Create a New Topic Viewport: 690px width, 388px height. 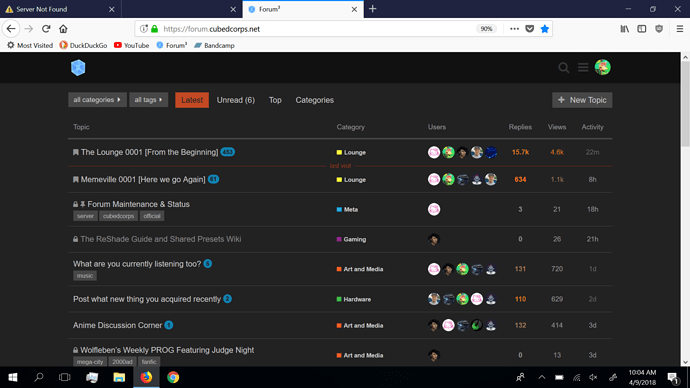pyautogui.click(x=582, y=100)
